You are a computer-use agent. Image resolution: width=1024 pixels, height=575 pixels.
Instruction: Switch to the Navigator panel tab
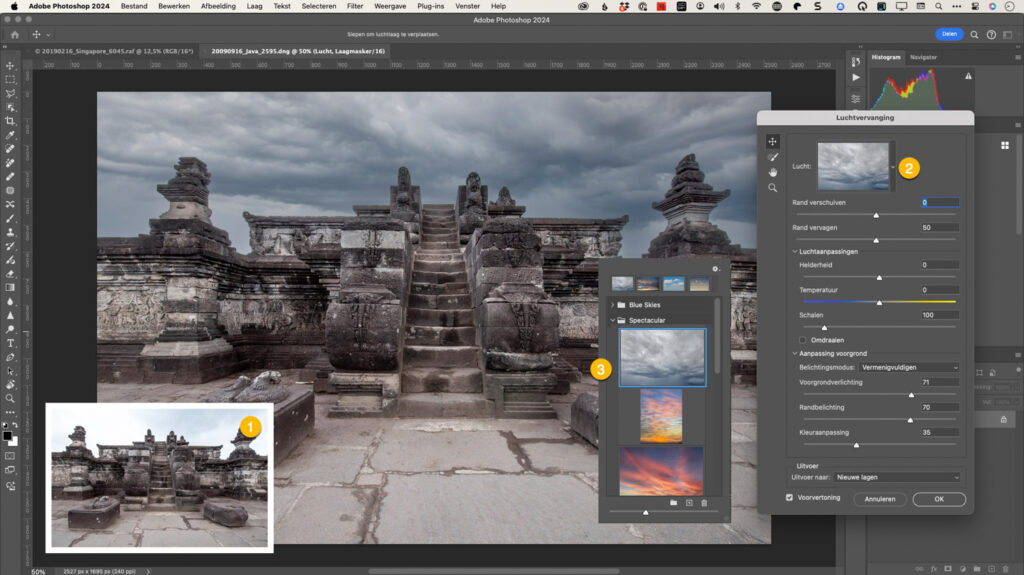point(923,57)
